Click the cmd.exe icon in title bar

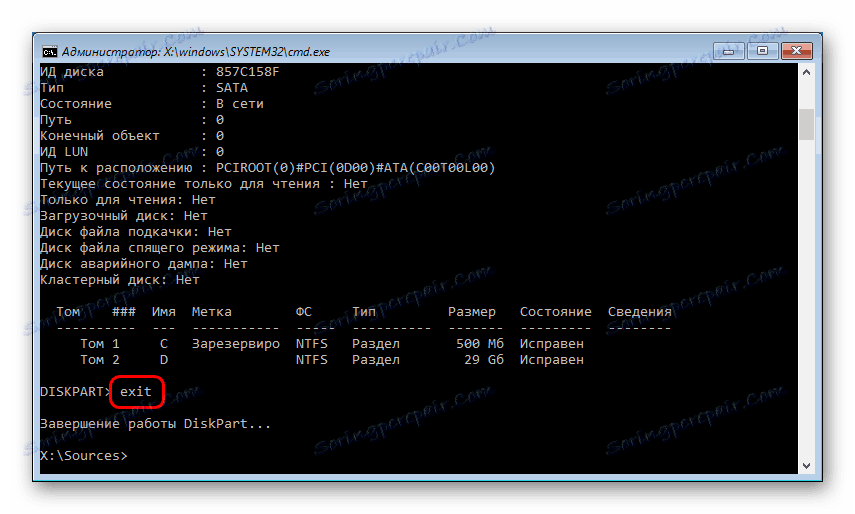50,52
